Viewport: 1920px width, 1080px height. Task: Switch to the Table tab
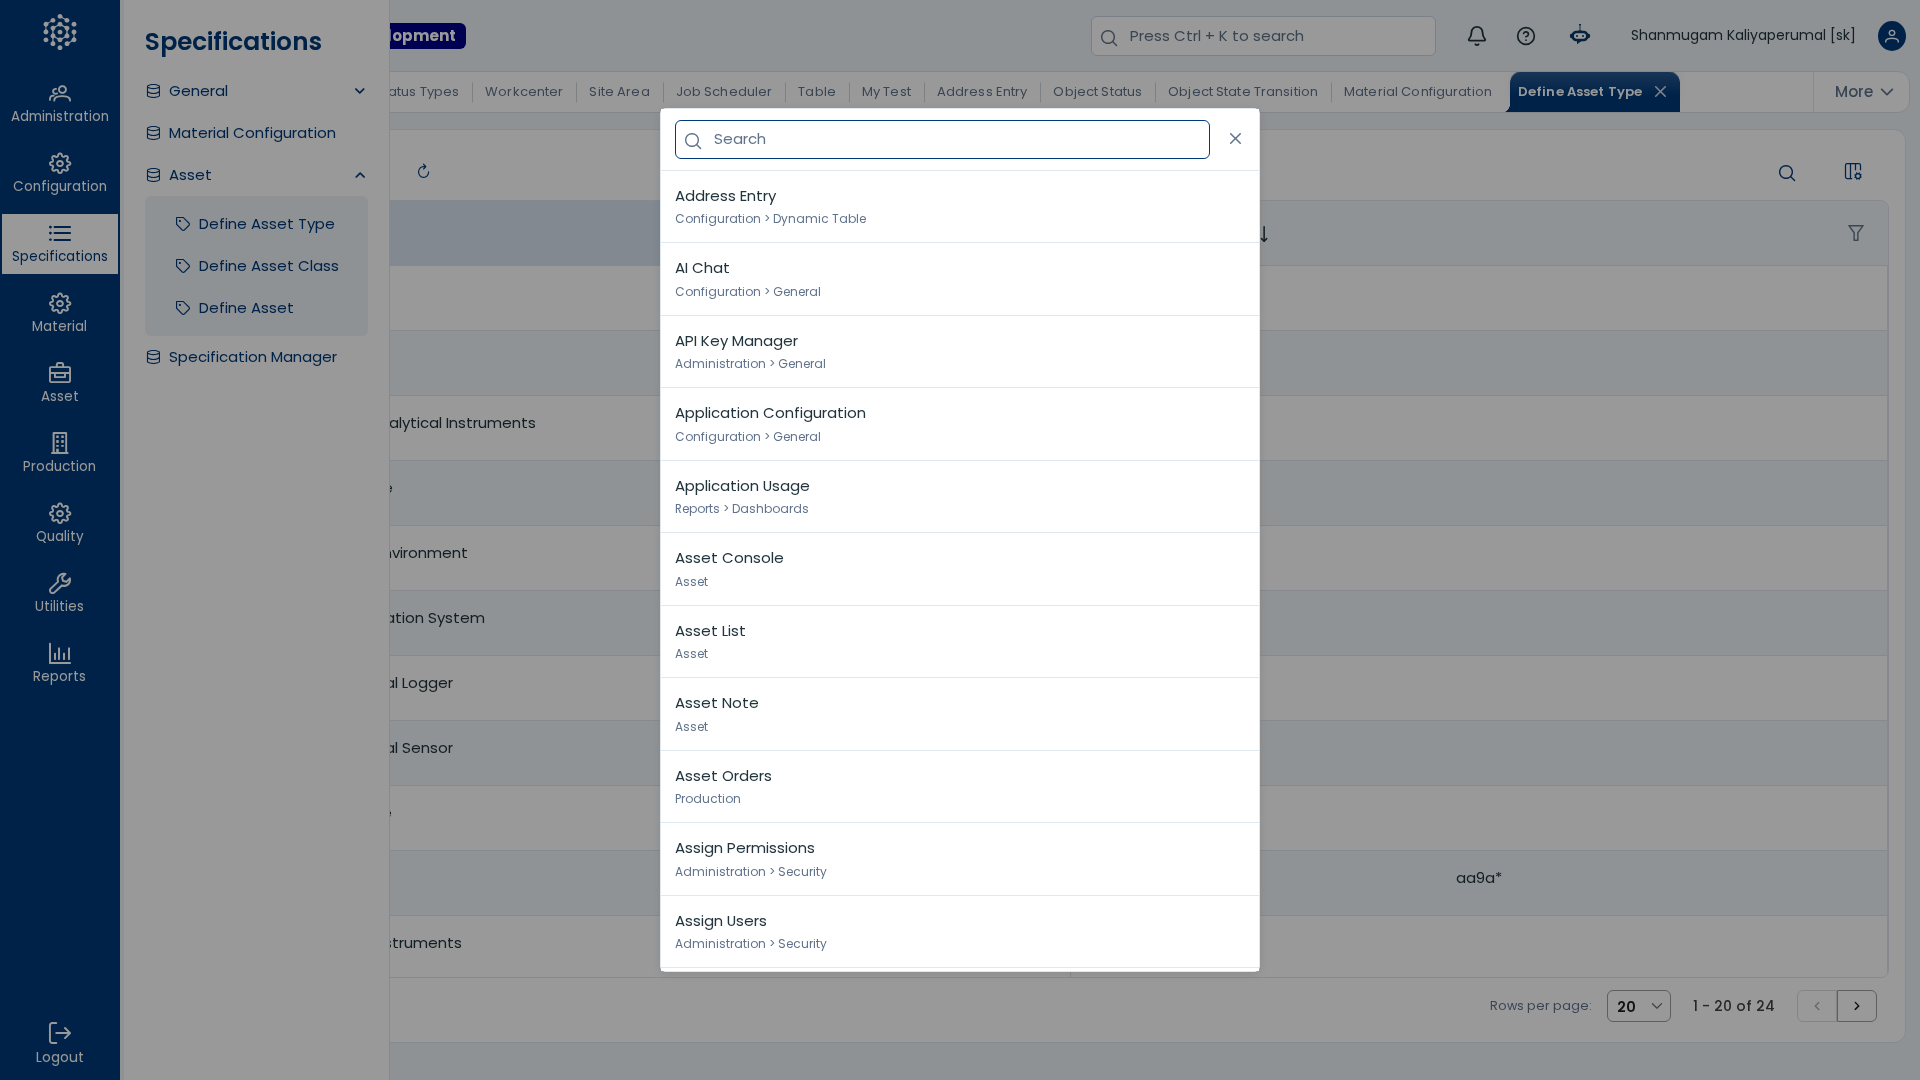coord(817,92)
